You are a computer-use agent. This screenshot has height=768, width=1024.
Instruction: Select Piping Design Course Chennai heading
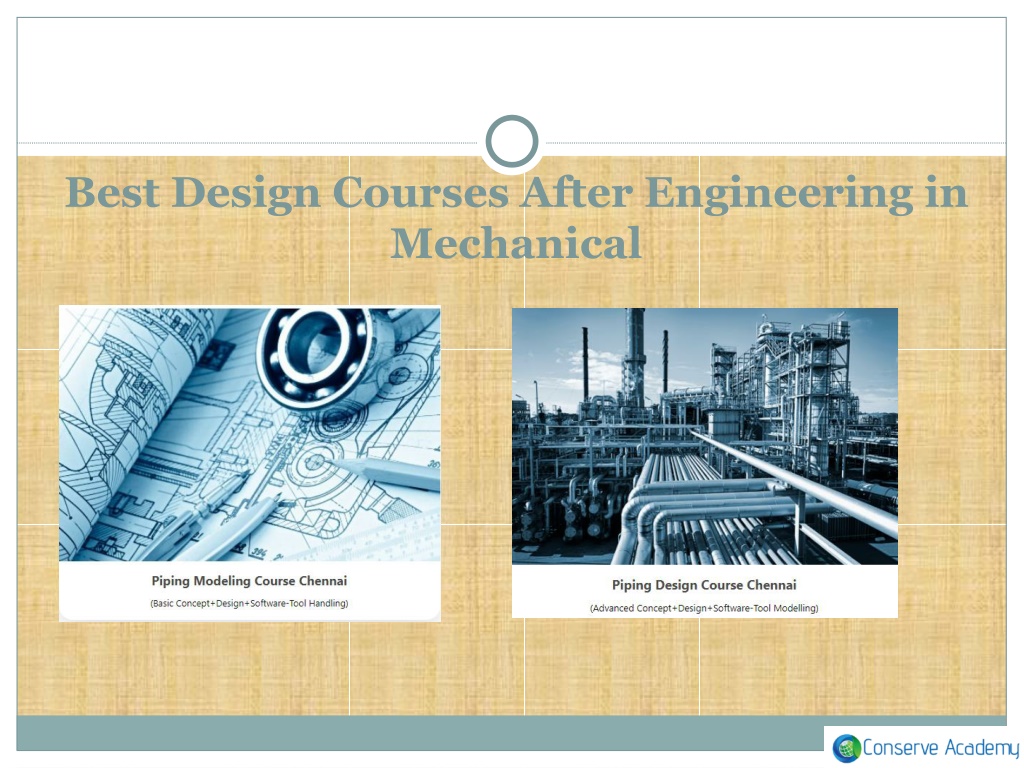coord(704,584)
